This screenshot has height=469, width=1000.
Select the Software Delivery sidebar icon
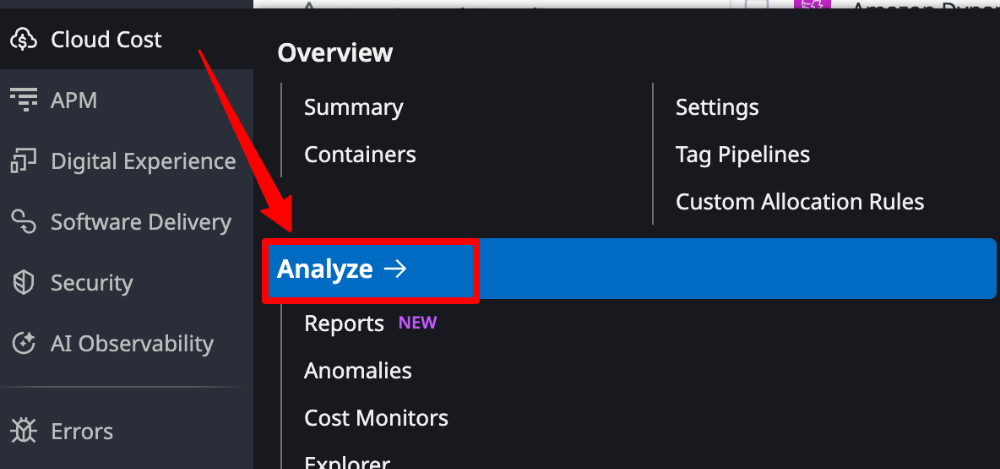[23, 222]
